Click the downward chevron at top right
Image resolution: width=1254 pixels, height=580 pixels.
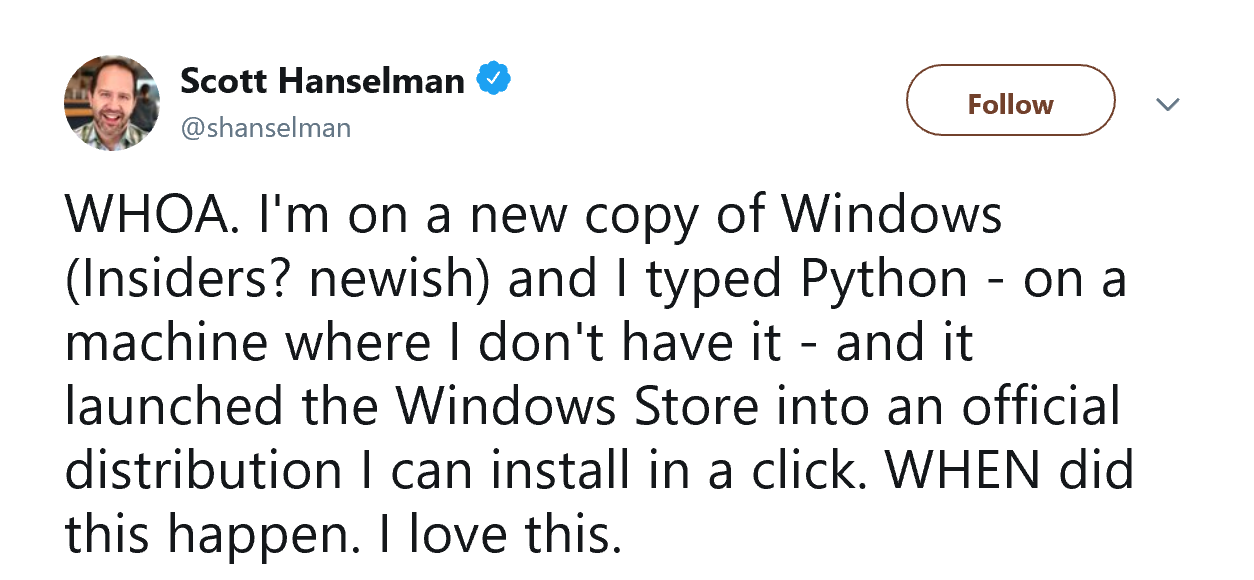pyautogui.click(x=1167, y=103)
